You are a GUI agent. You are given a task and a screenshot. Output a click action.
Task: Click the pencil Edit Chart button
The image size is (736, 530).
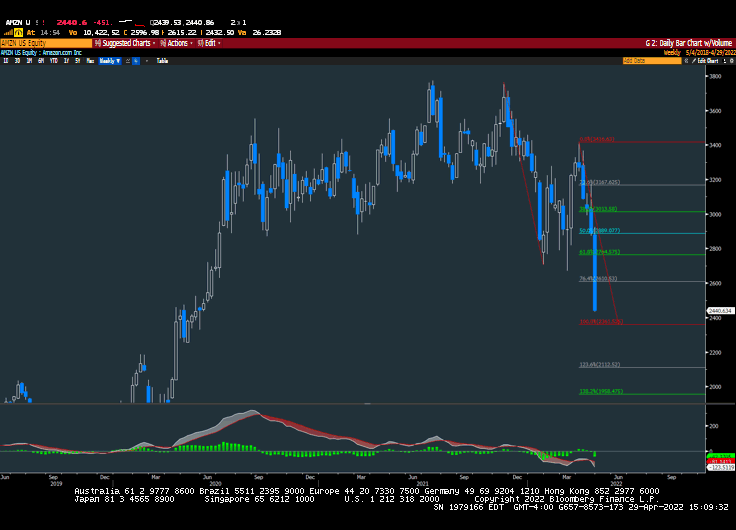click(x=705, y=61)
